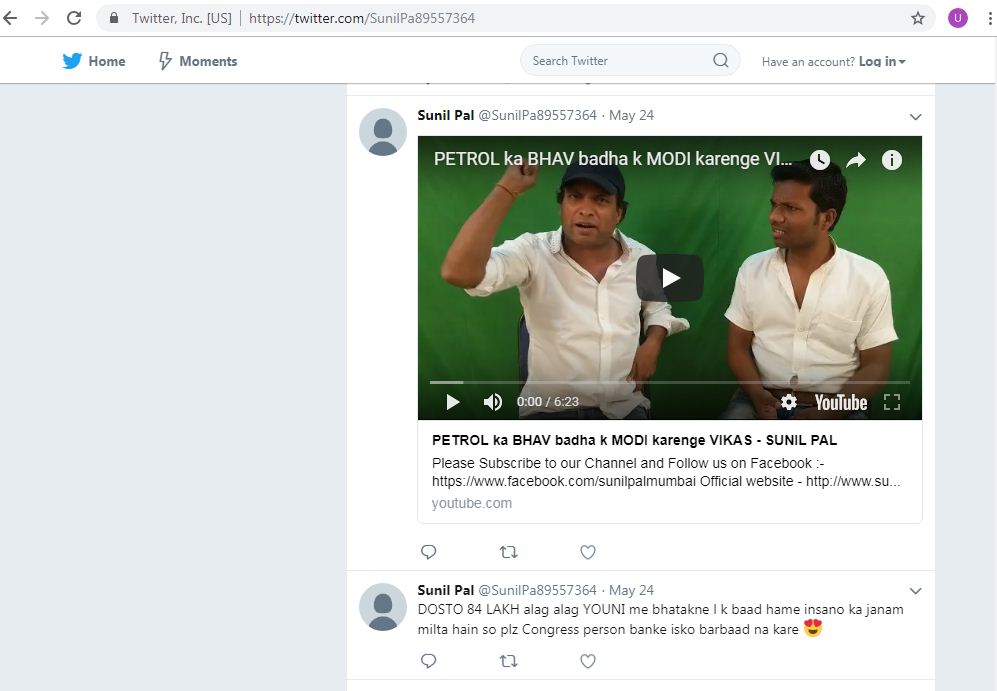This screenshot has height=691, width=997.
Task: Click the Search Twitter input field
Action: point(615,61)
